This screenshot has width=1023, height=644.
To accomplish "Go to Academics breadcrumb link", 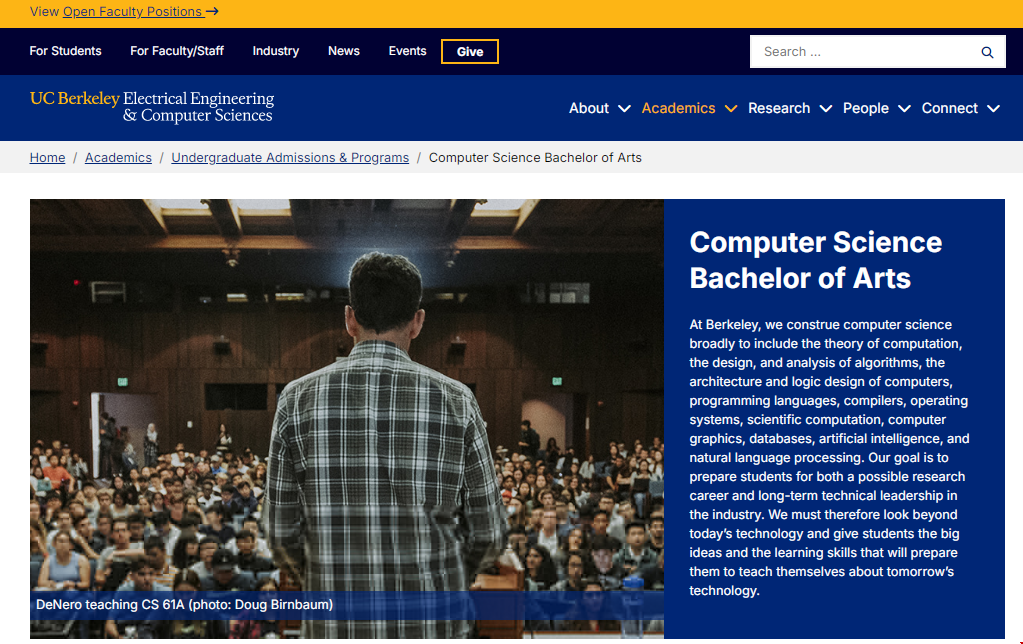I will (118, 158).
